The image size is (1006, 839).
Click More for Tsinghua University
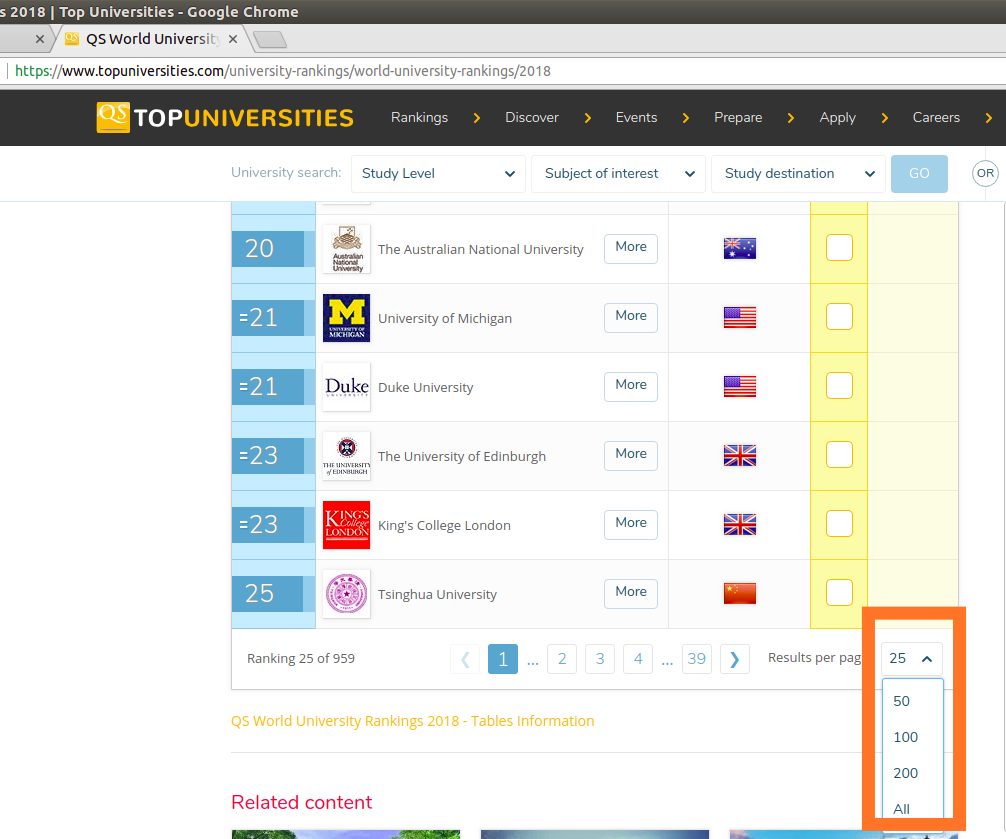tap(631, 593)
